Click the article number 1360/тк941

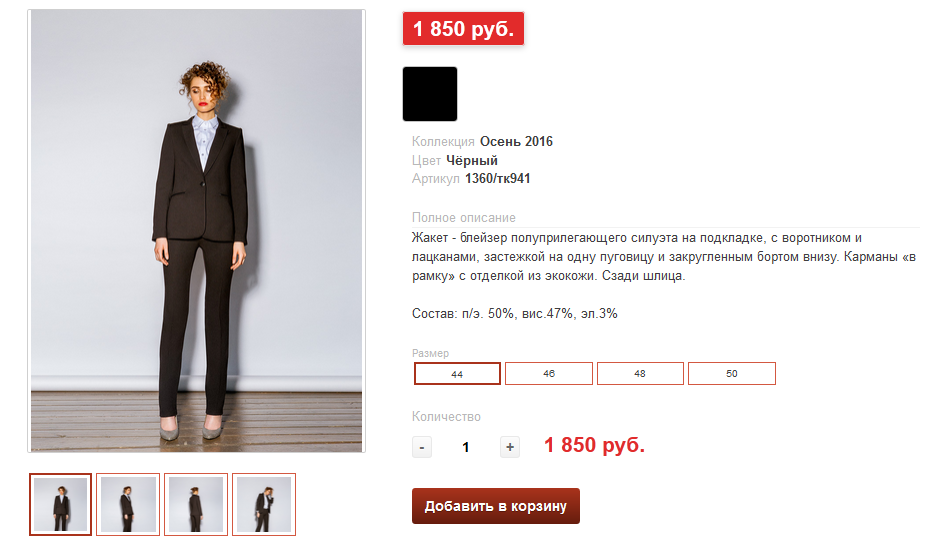497,179
